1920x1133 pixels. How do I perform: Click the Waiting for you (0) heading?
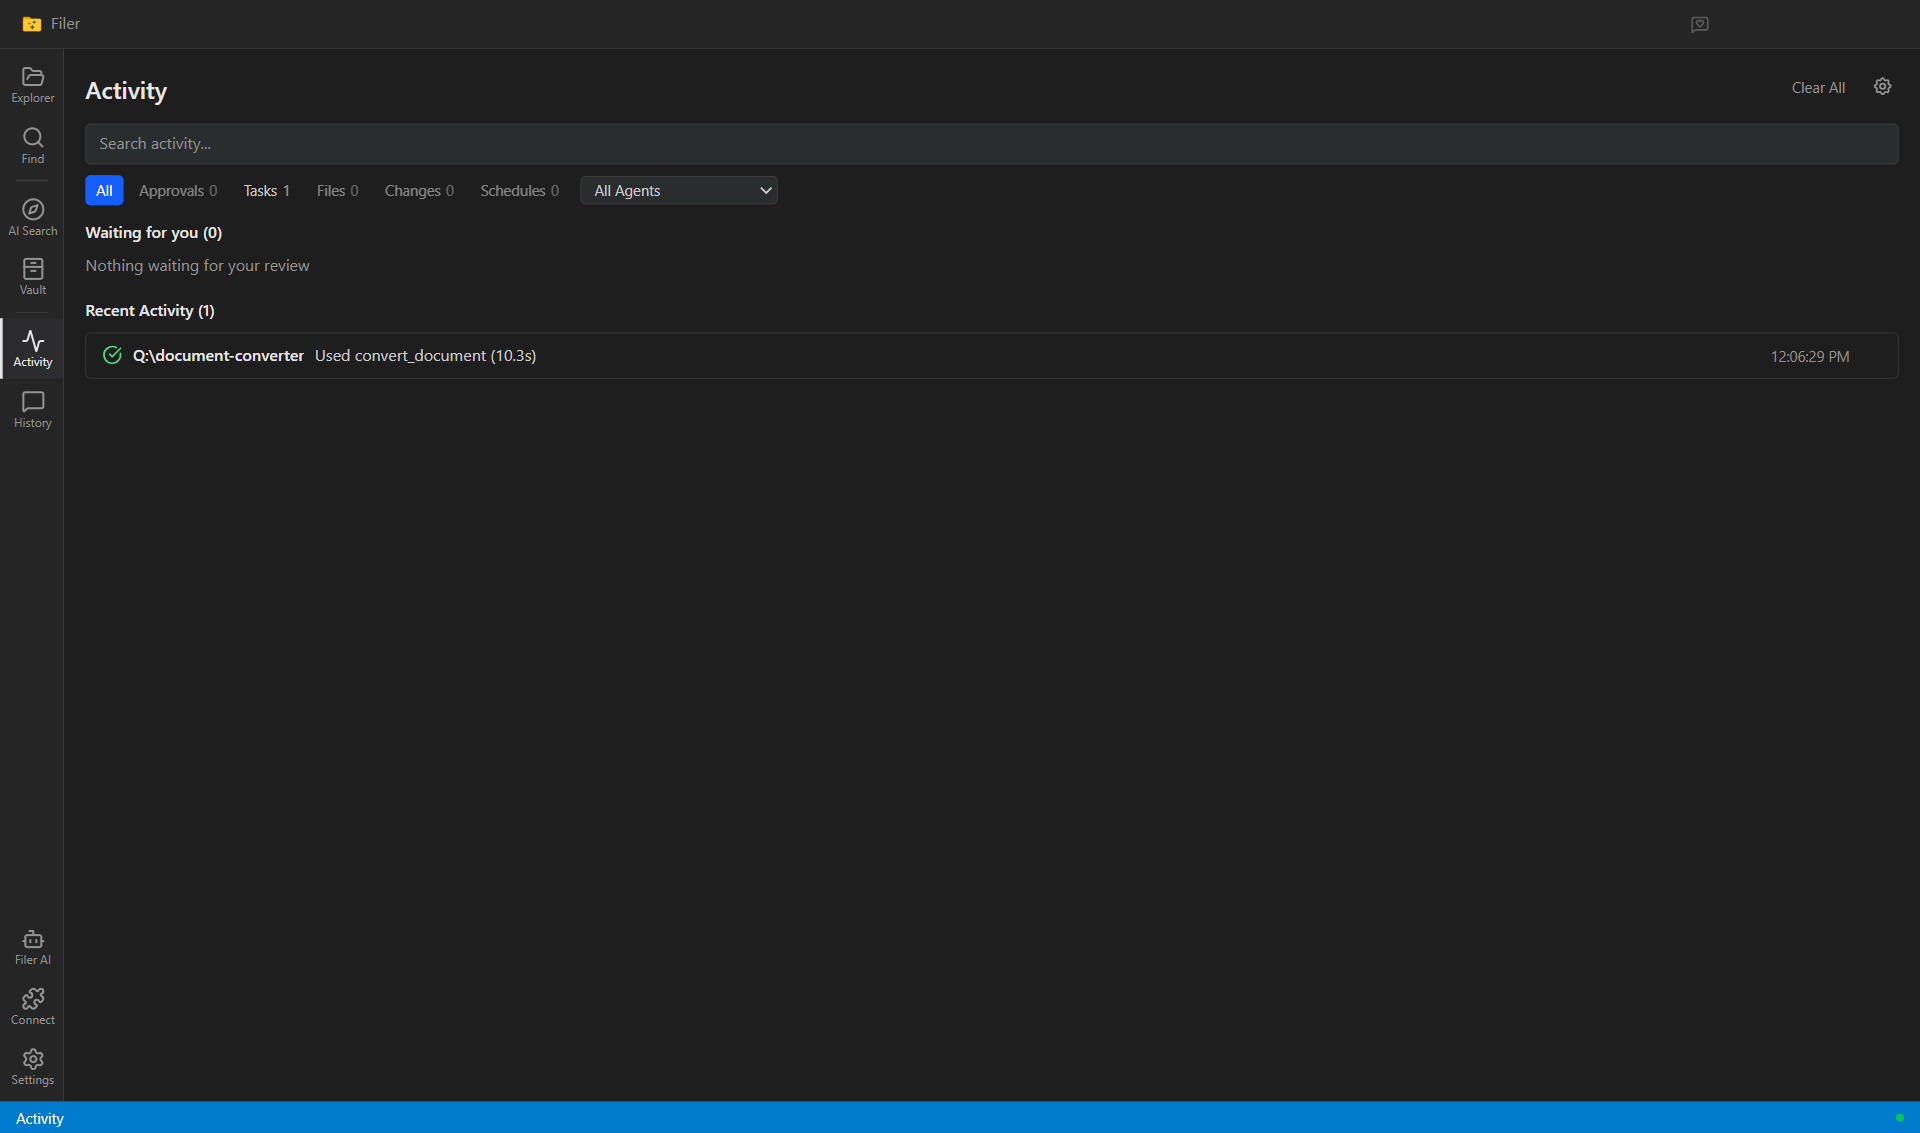[x=154, y=233]
